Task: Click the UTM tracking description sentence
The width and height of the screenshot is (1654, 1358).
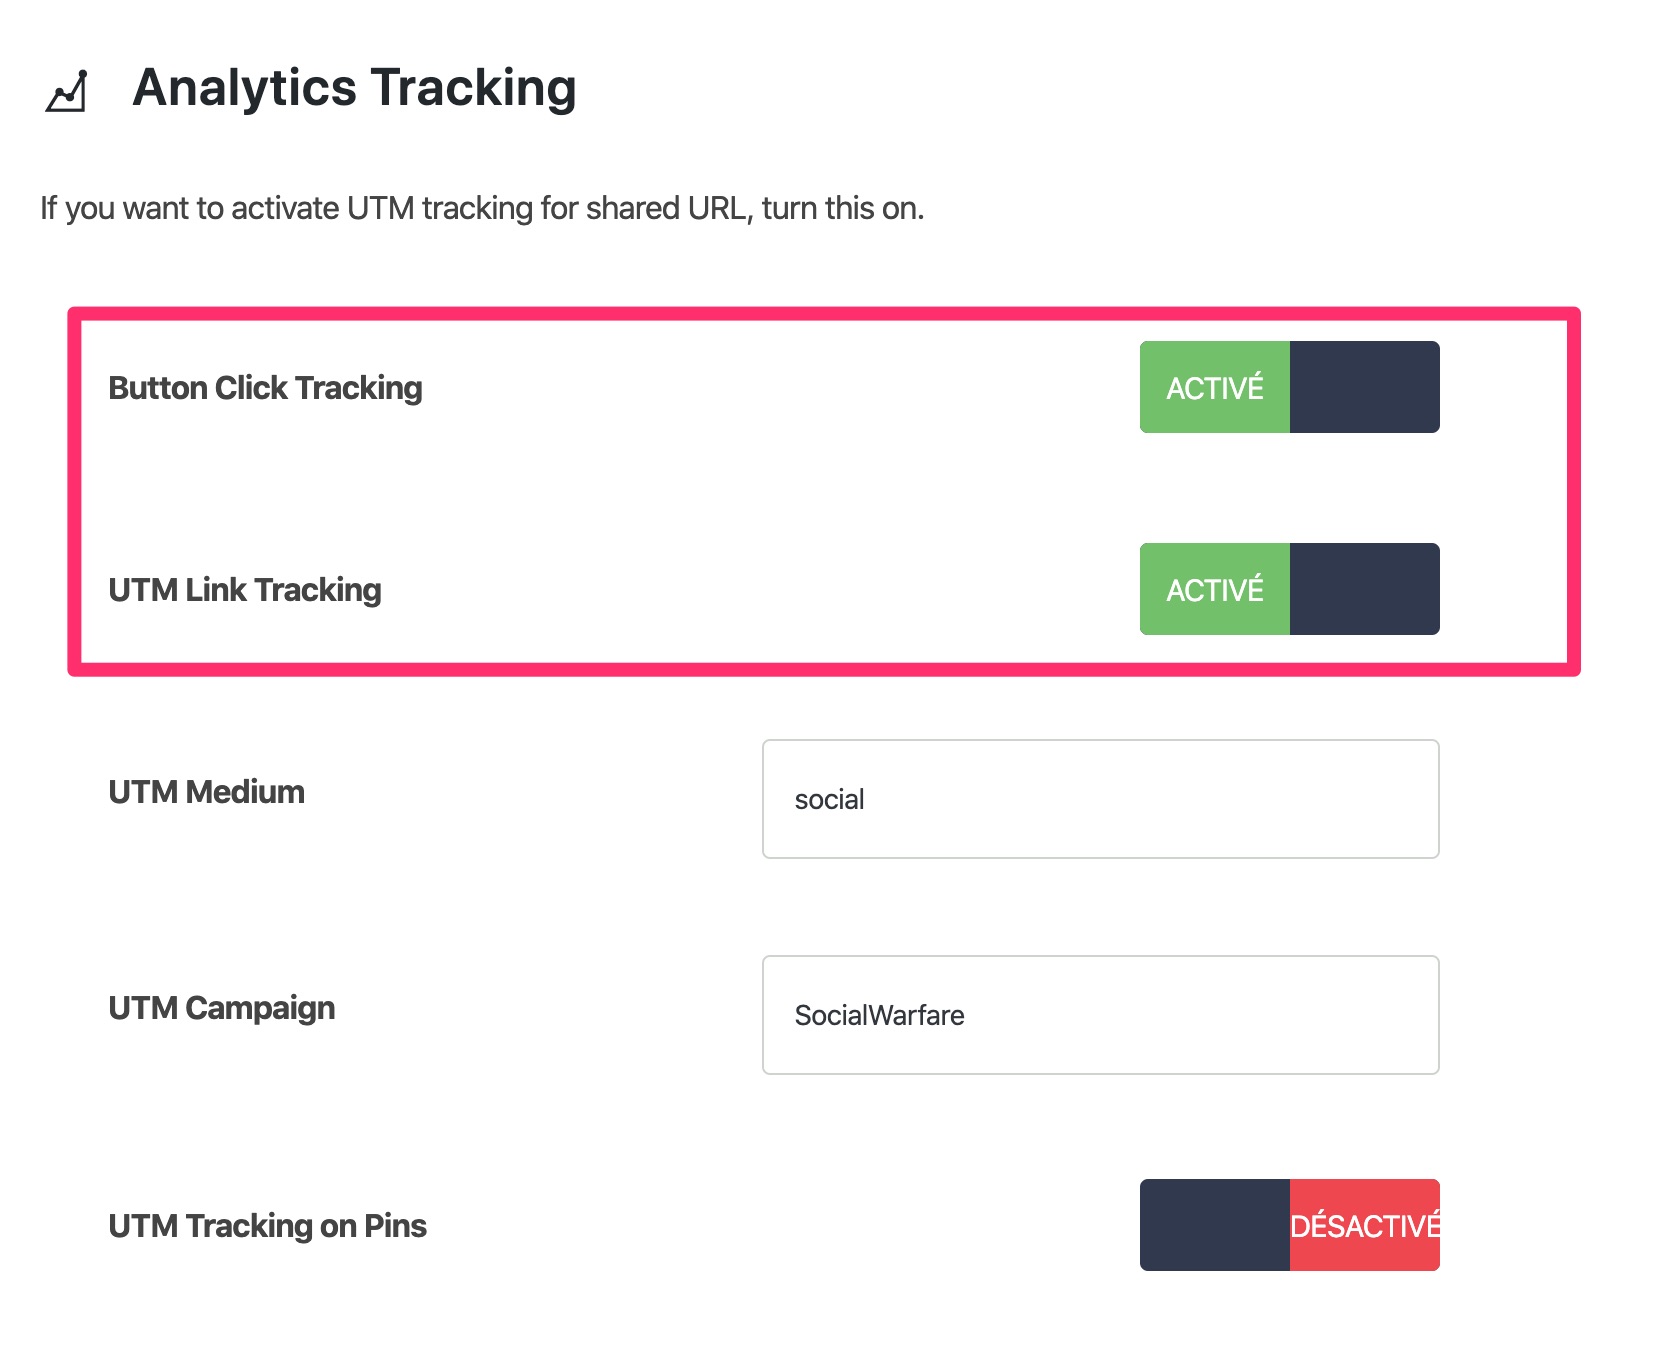Action: click(482, 208)
